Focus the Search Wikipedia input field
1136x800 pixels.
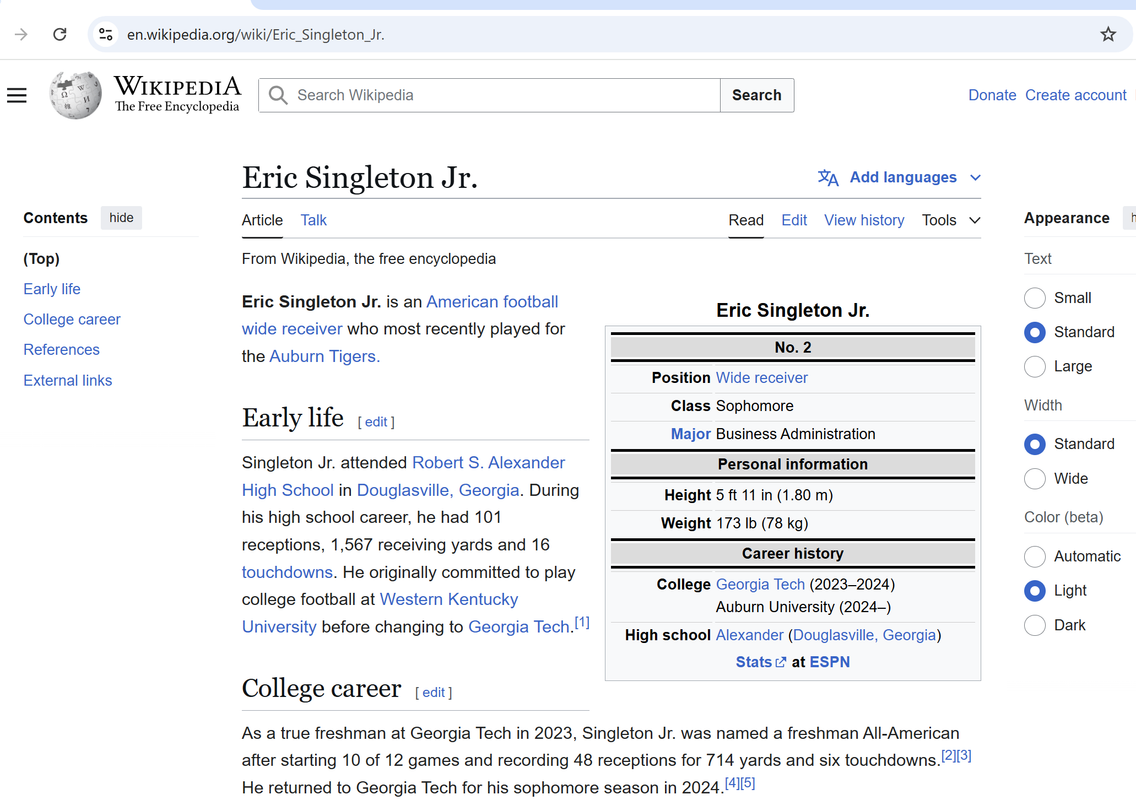(x=490, y=95)
